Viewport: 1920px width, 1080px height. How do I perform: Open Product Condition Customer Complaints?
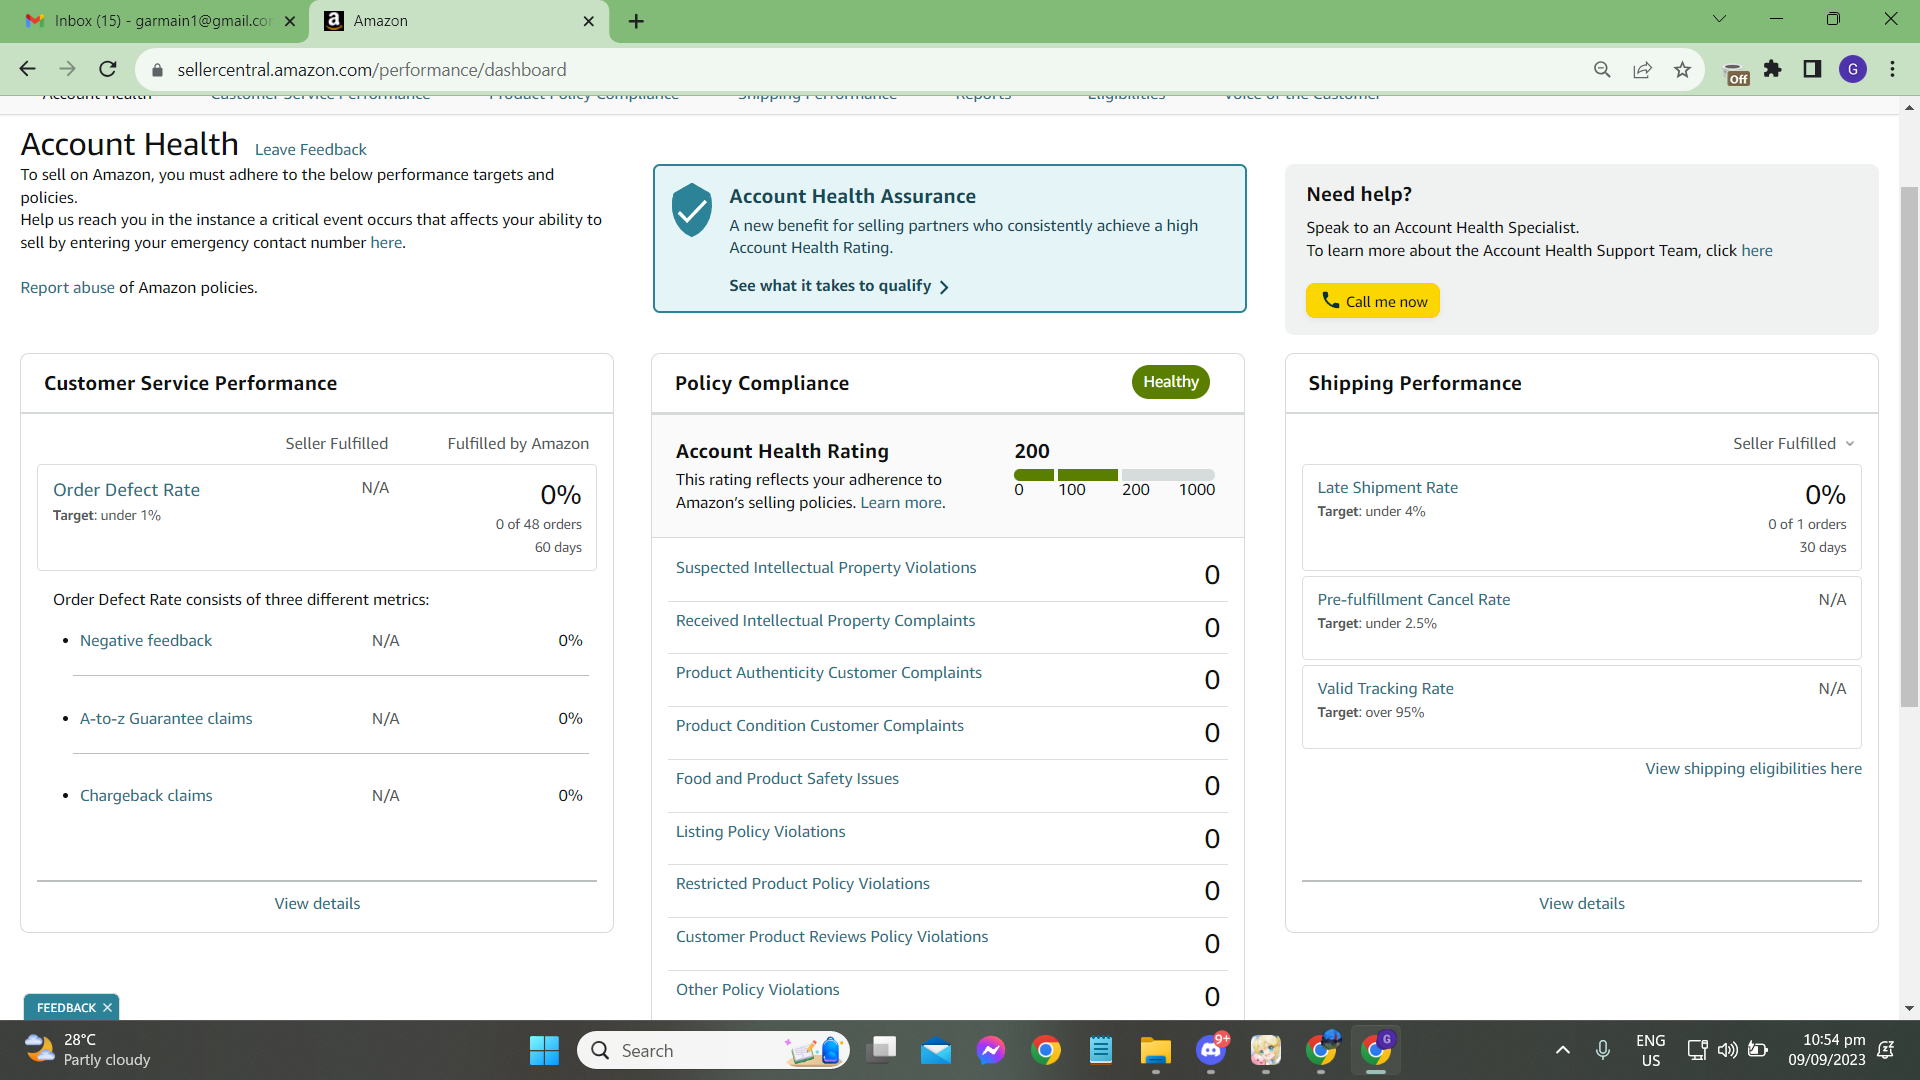(x=820, y=725)
